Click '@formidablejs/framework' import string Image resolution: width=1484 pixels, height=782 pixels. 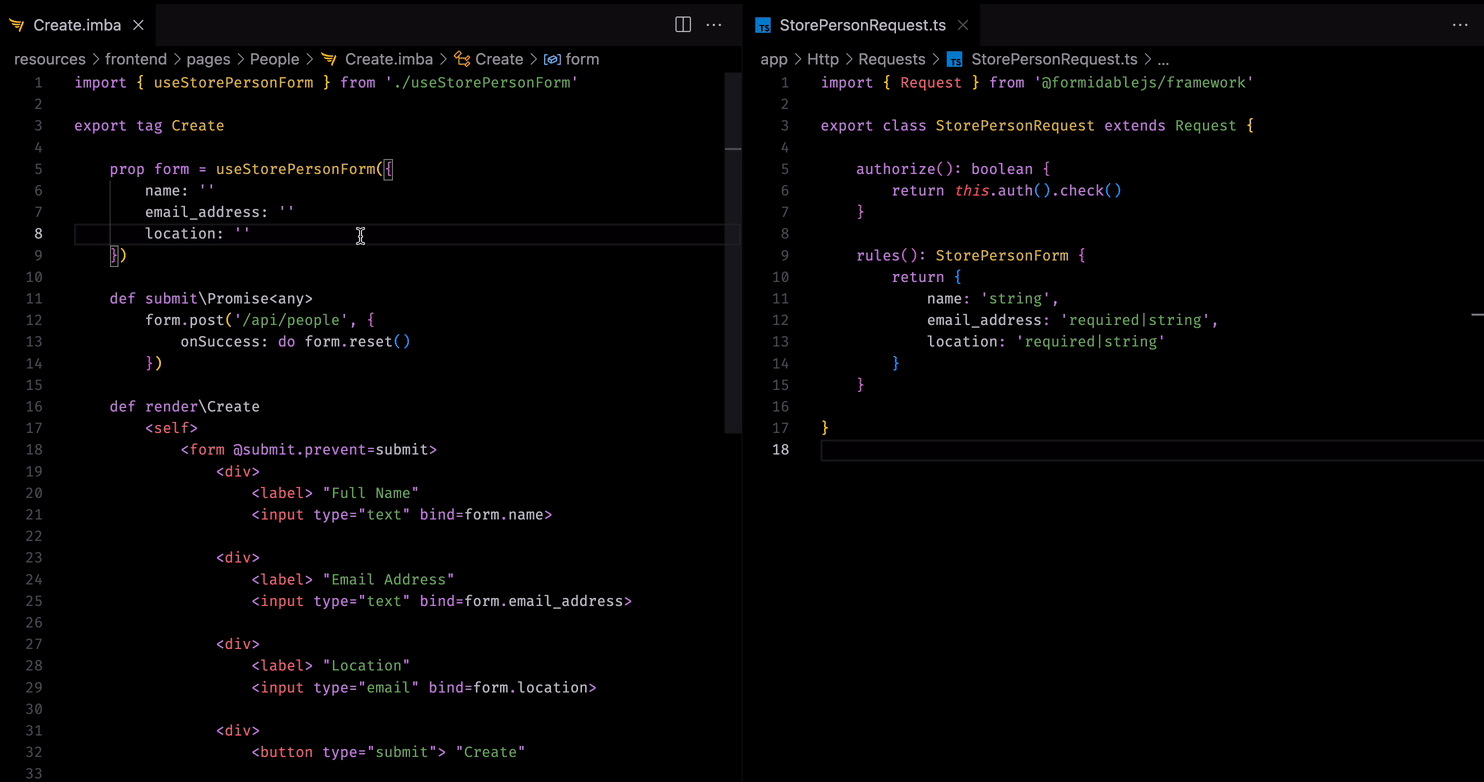tap(1144, 83)
